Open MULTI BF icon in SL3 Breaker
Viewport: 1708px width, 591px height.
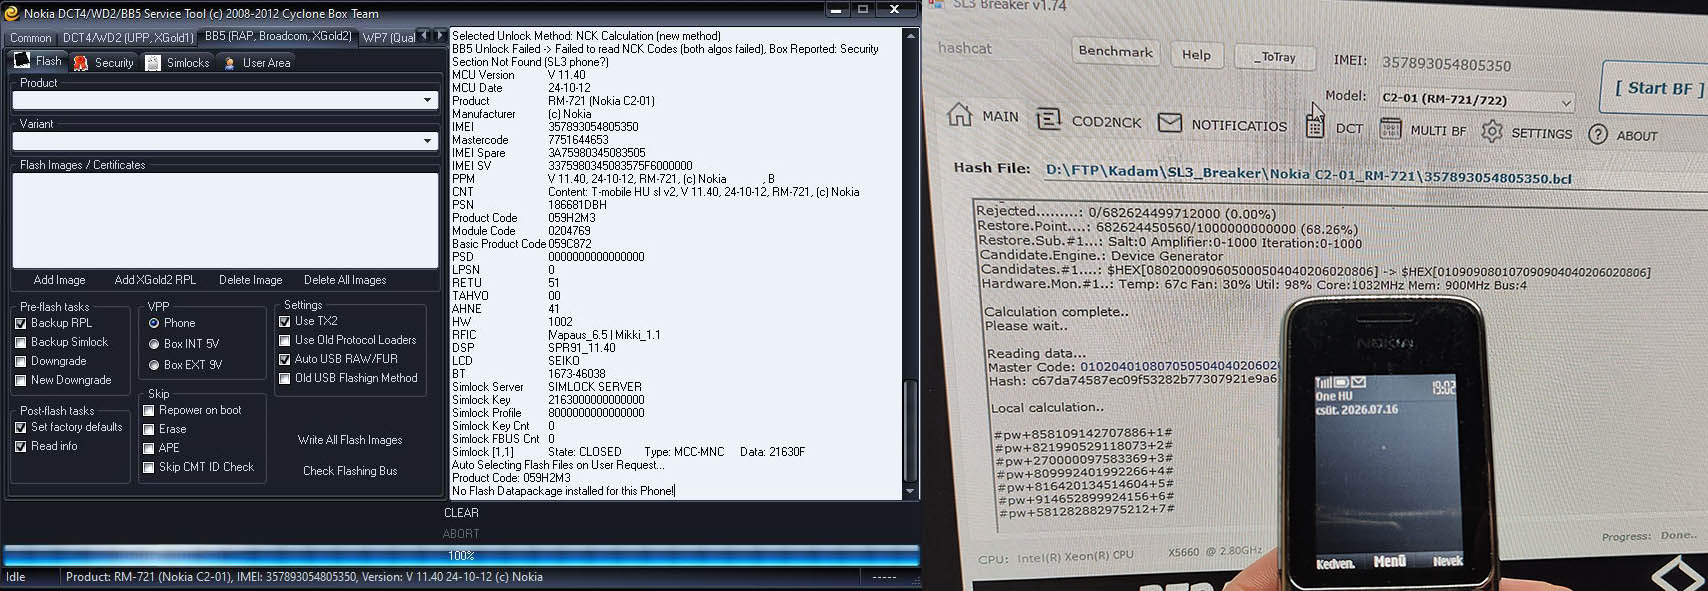[1390, 128]
